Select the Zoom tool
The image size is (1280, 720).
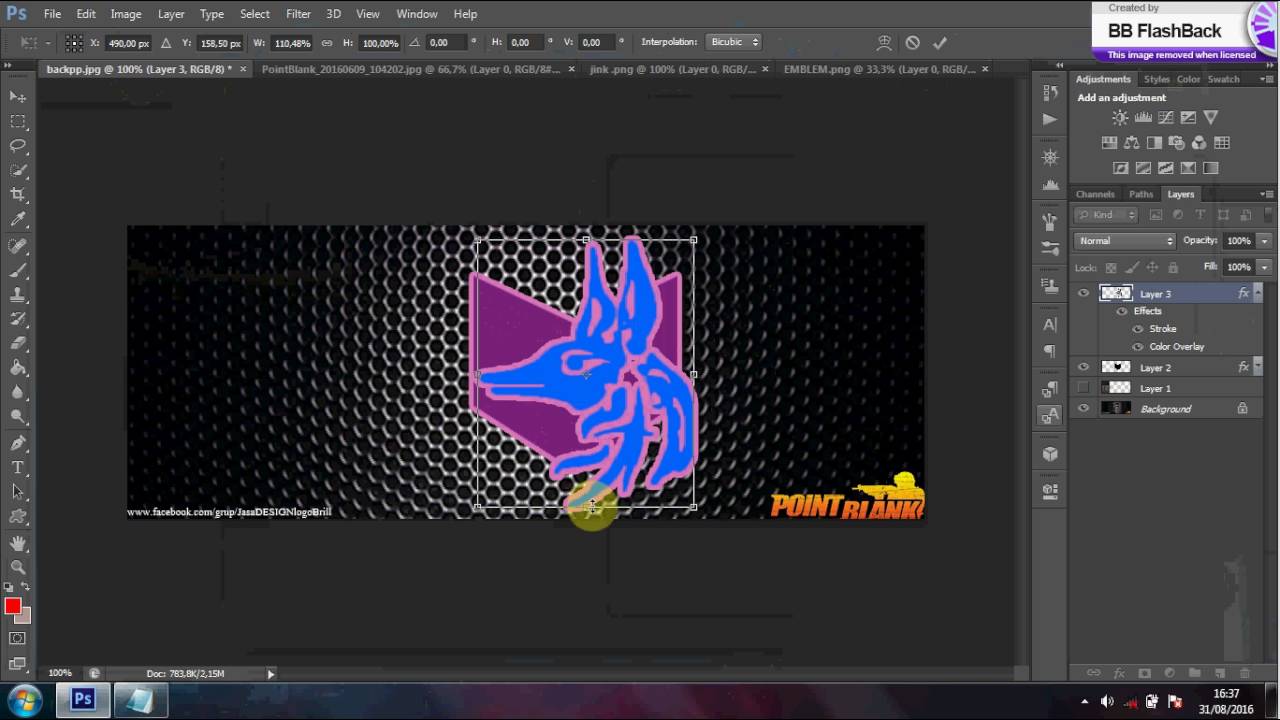click(18, 567)
